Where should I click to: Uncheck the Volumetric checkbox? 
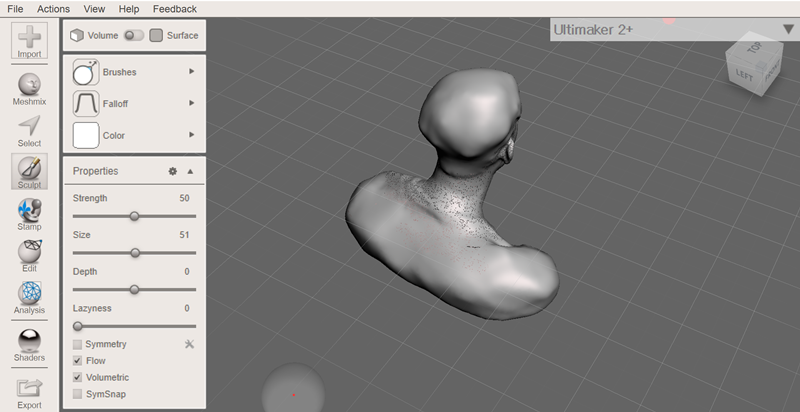point(78,378)
